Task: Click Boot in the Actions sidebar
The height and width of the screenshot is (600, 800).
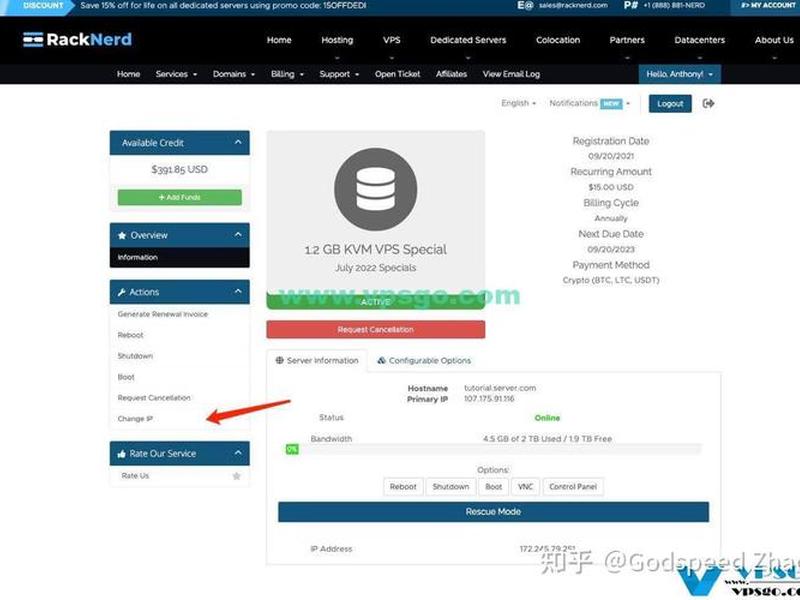Action: (126, 377)
